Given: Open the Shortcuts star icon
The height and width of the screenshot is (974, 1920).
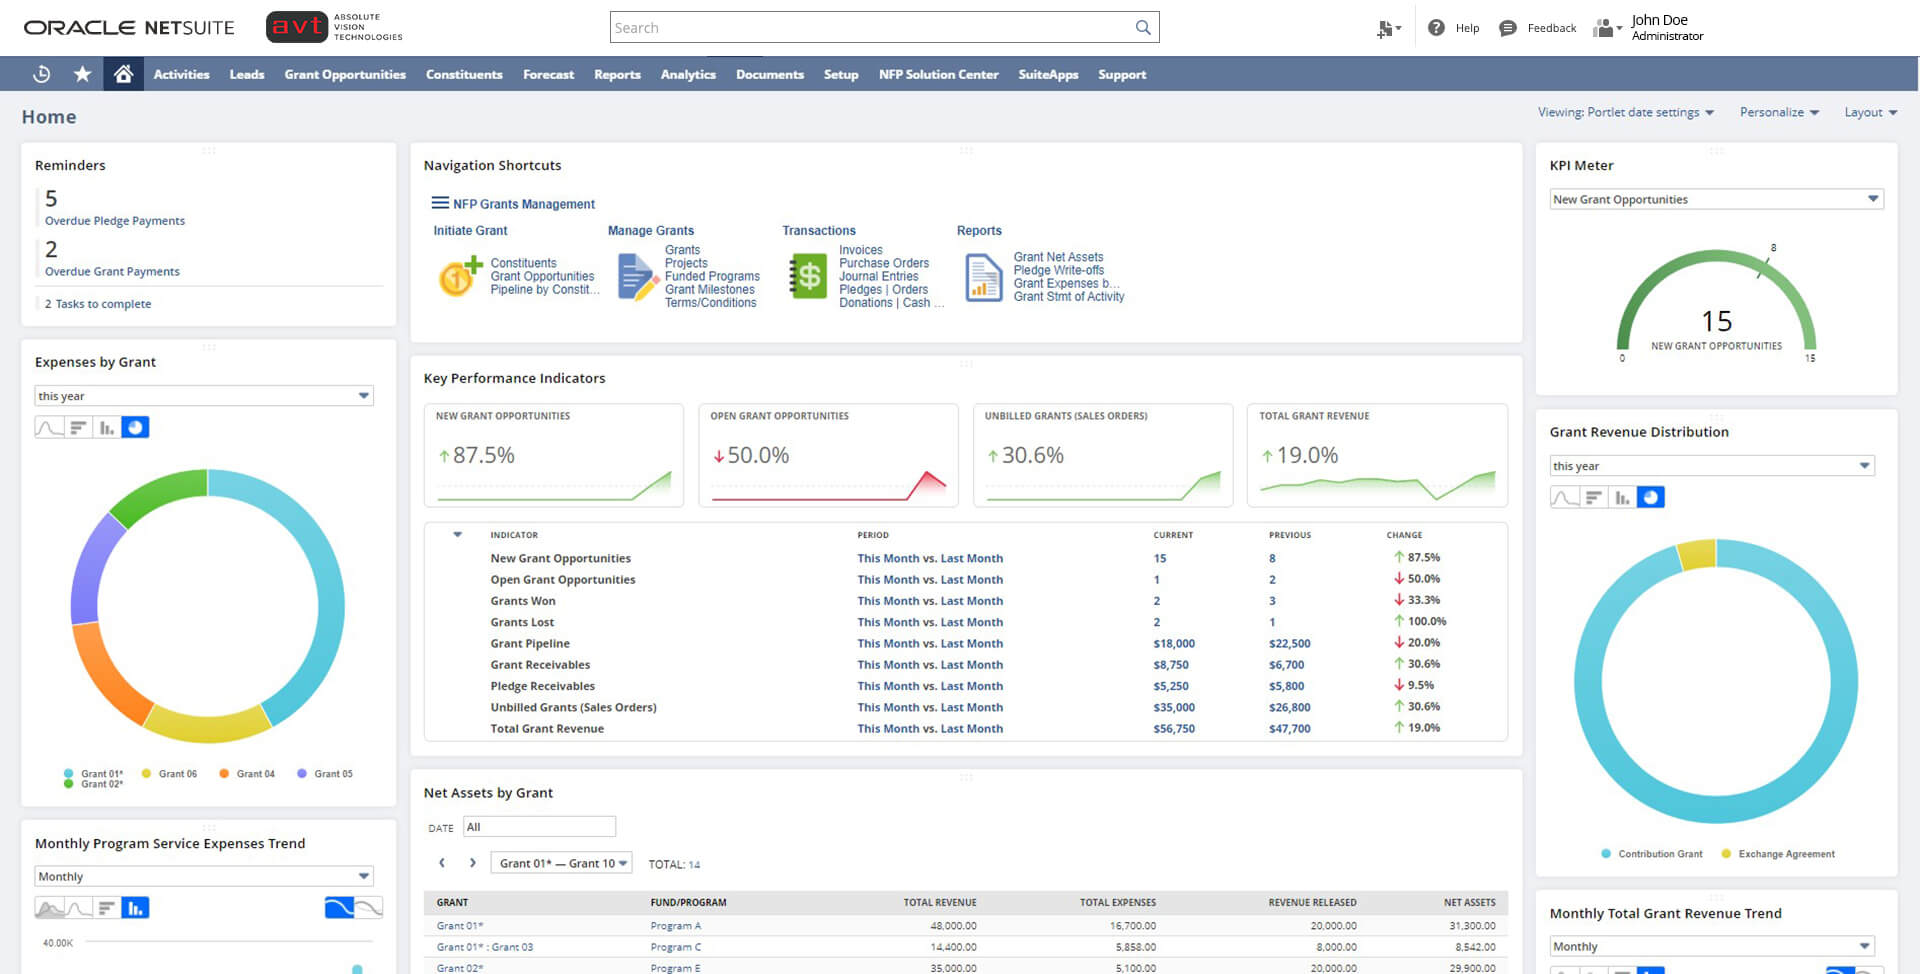Looking at the screenshot, I should click(x=82, y=73).
